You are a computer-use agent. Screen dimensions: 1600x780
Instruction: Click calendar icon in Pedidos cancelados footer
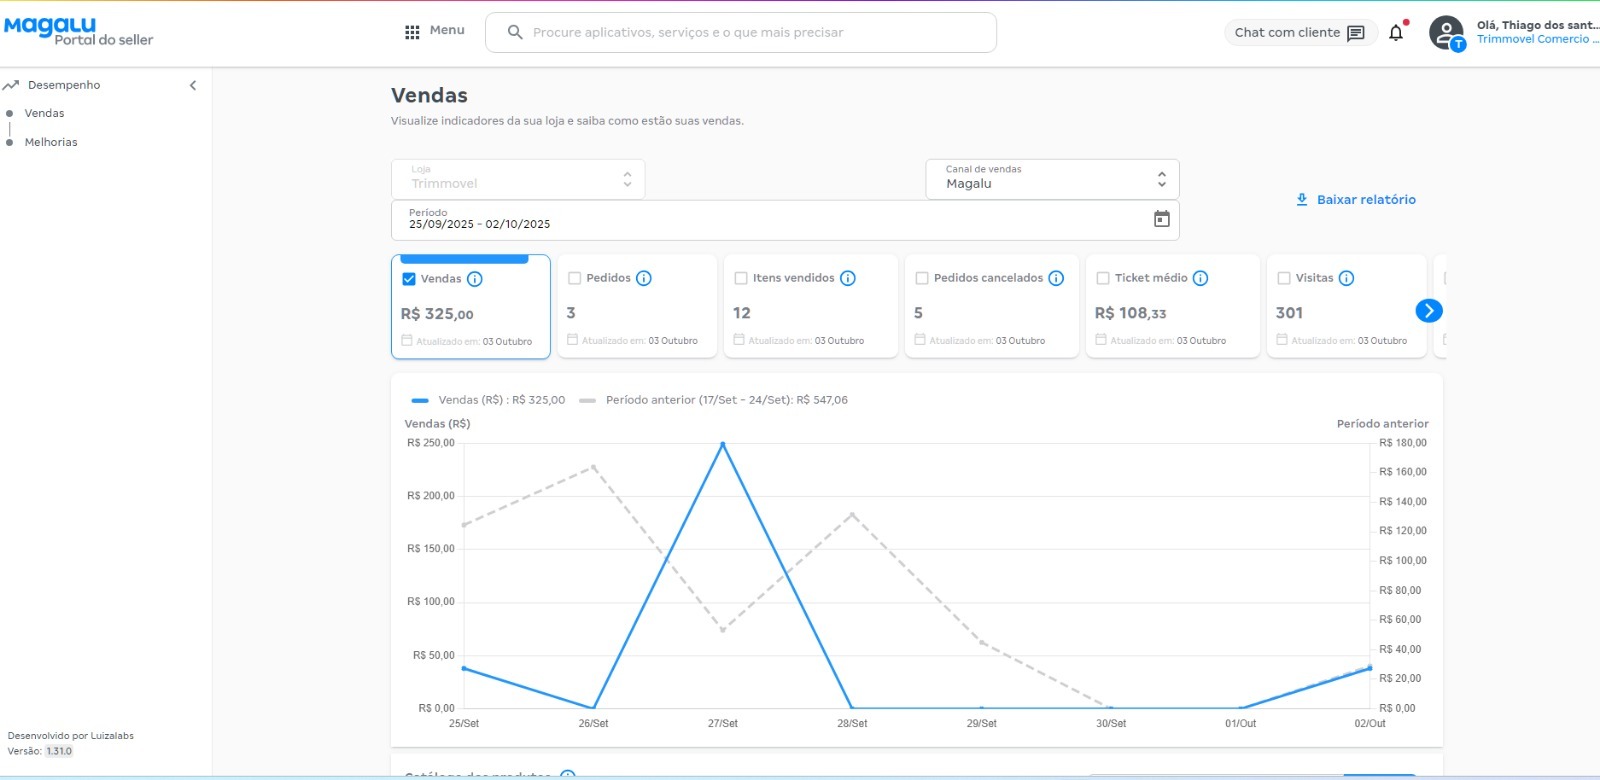coord(920,340)
